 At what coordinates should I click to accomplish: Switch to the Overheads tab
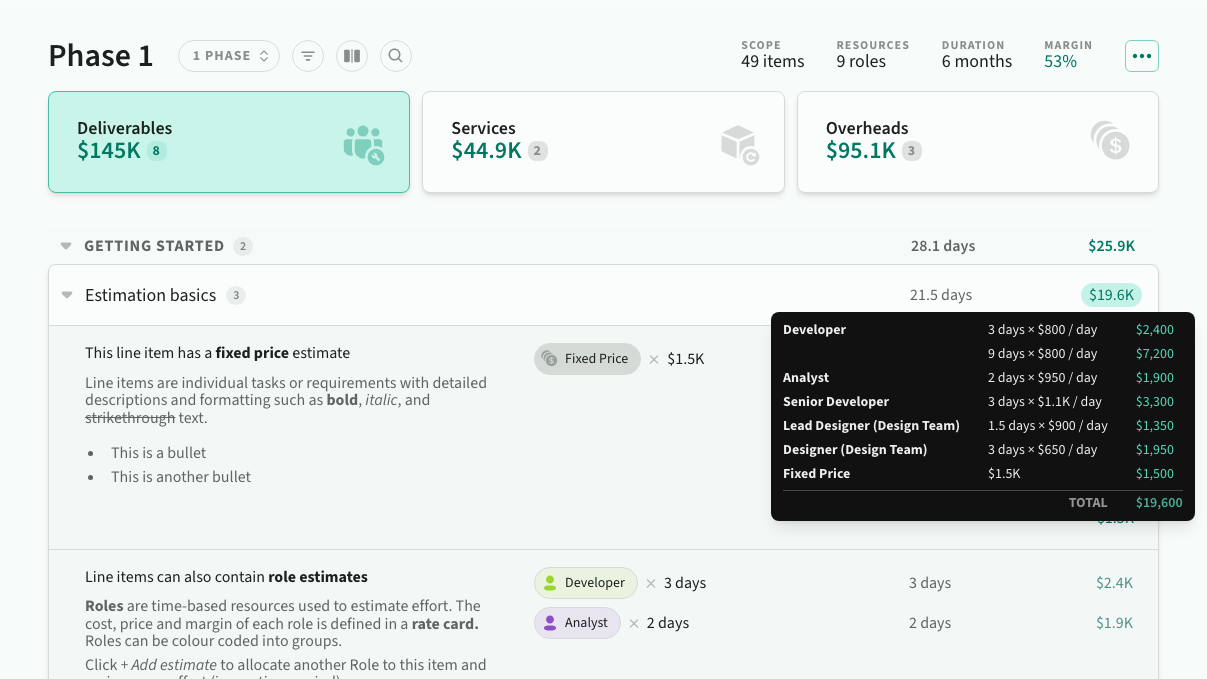(x=976, y=141)
